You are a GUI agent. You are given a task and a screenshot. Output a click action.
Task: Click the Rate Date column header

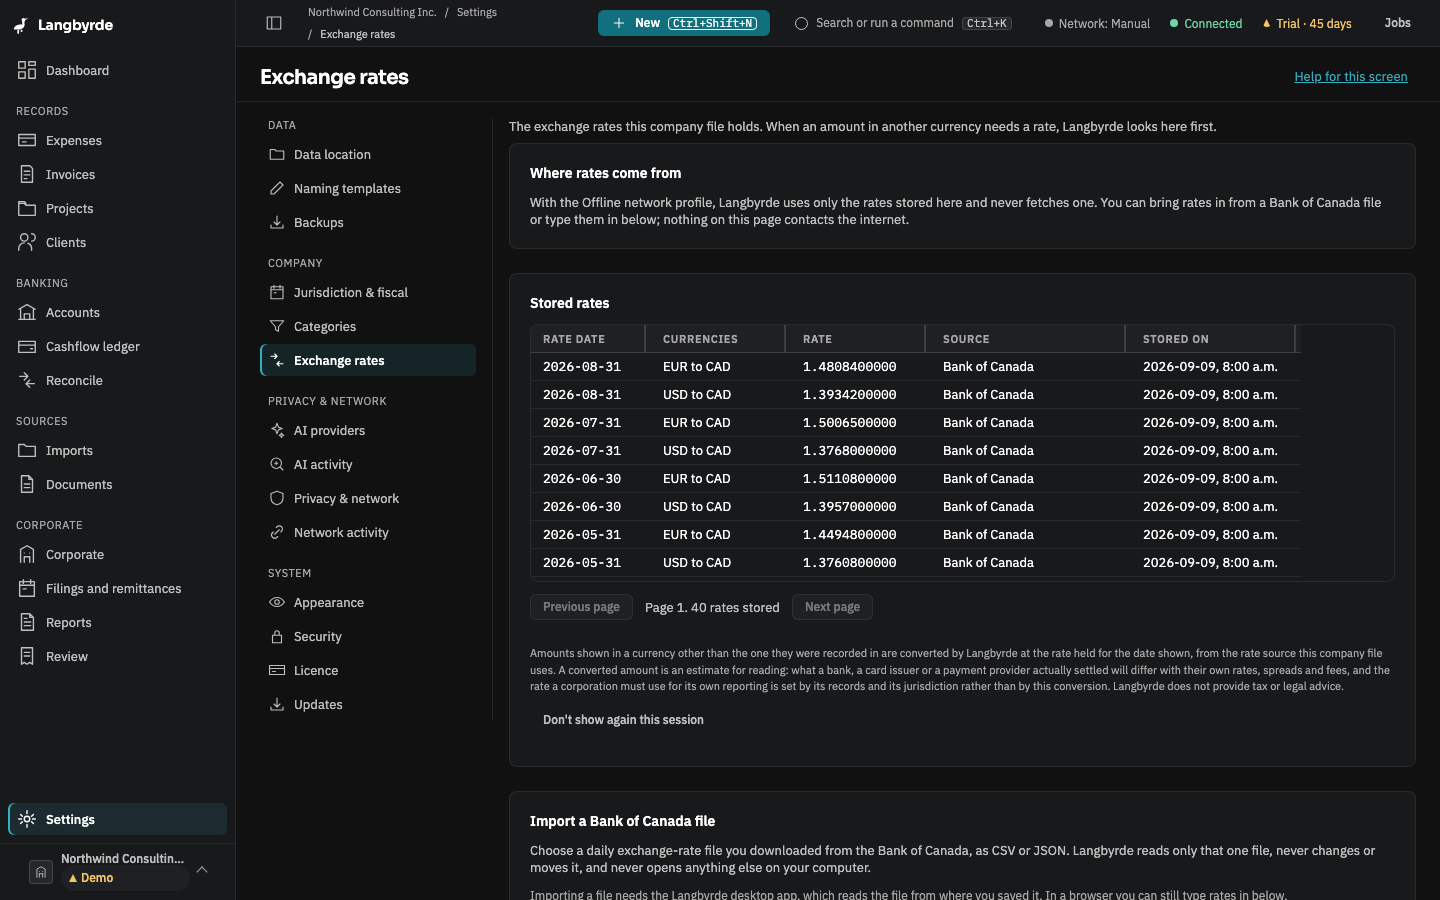click(x=588, y=339)
